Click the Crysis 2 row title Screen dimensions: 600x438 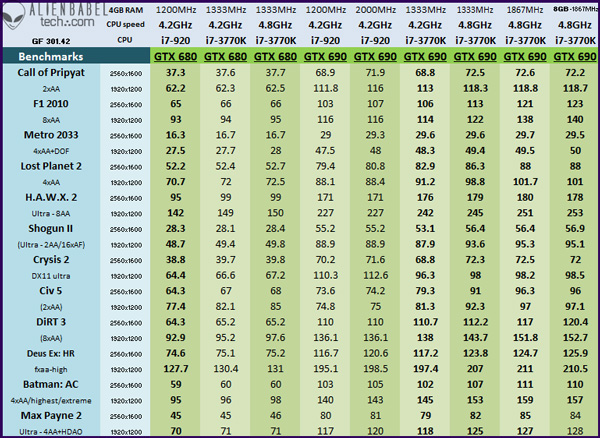pyautogui.click(x=51, y=260)
